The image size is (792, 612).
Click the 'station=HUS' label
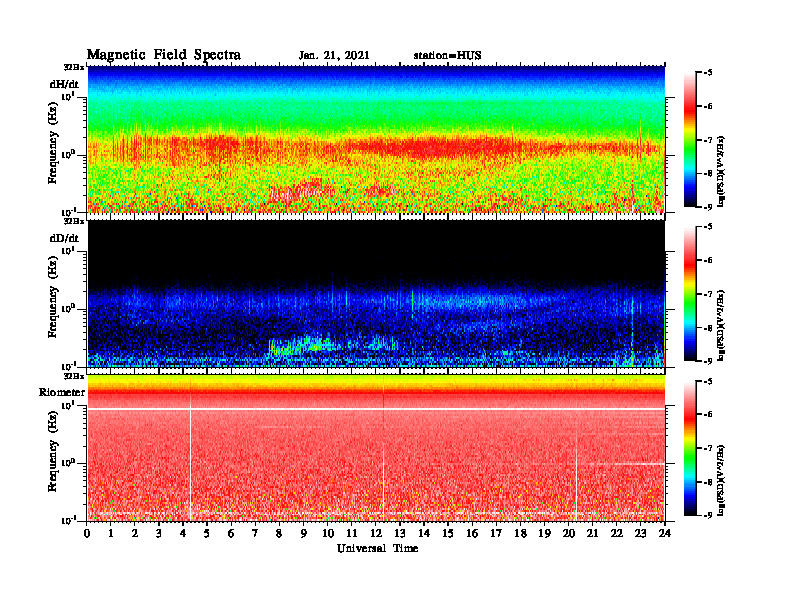447,56
